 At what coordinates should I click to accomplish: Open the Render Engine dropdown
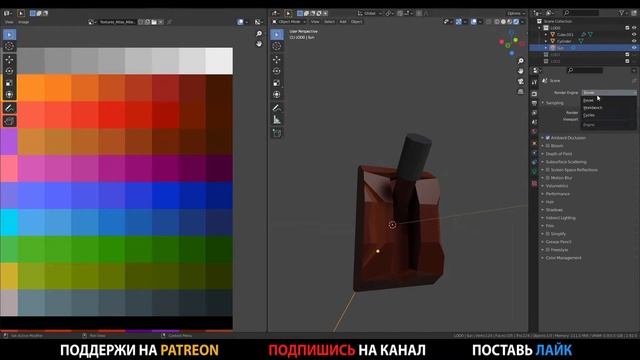click(x=609, y=93)
